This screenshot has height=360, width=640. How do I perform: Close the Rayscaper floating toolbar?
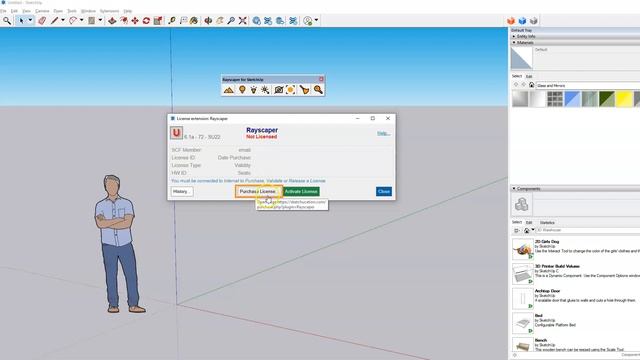(x=321, y=79)
